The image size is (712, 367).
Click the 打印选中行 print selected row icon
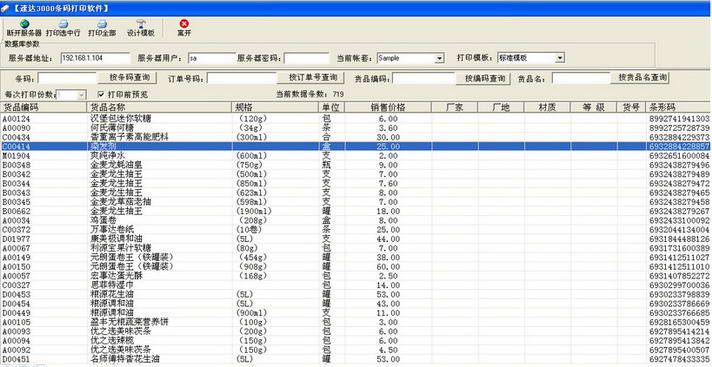click(x=63, y=24)
